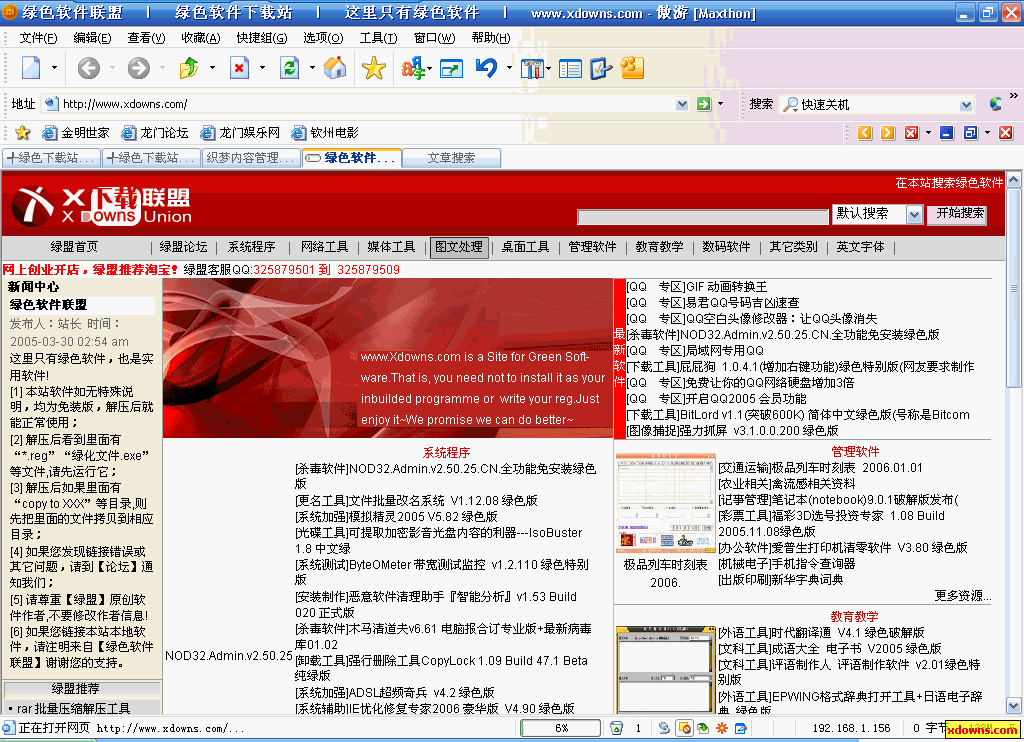This screenshot has width=1024, height=742.
Task: Click the Back arrow button
Action: [88, 67]
